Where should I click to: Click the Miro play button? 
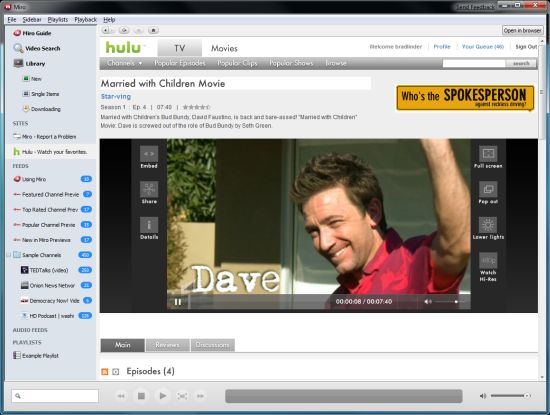pyautogui.click(x=162, y=396)
